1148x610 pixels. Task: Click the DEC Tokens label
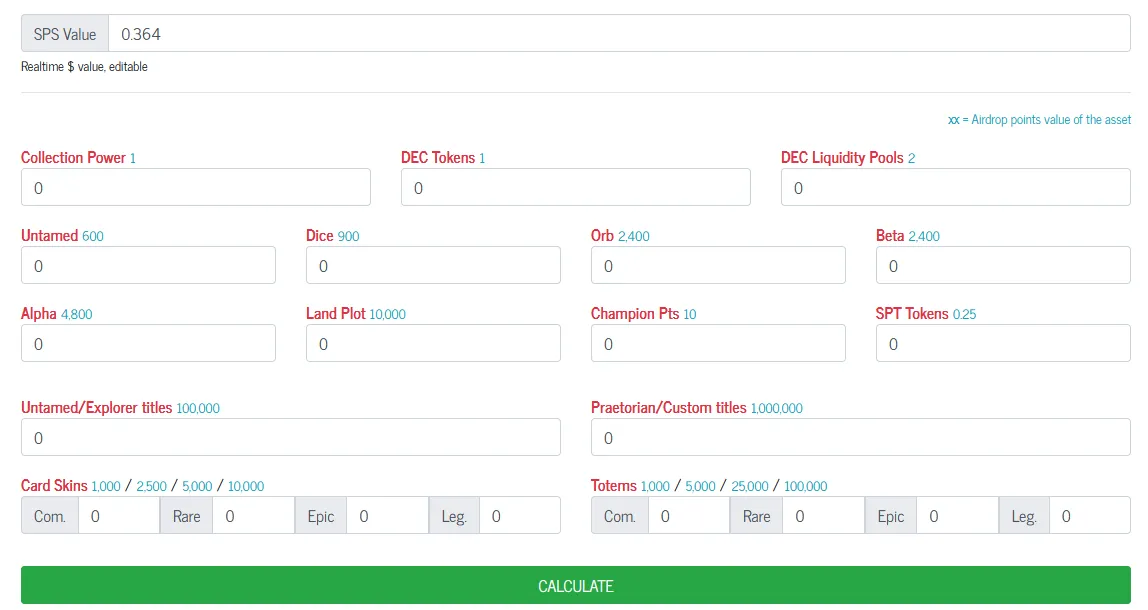tap(443, 157)
